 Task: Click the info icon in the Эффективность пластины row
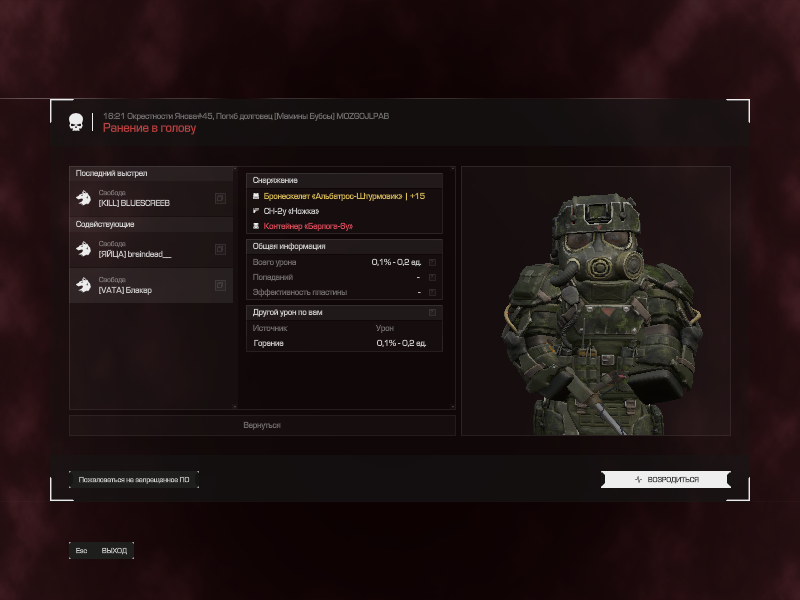coord(432,292)
